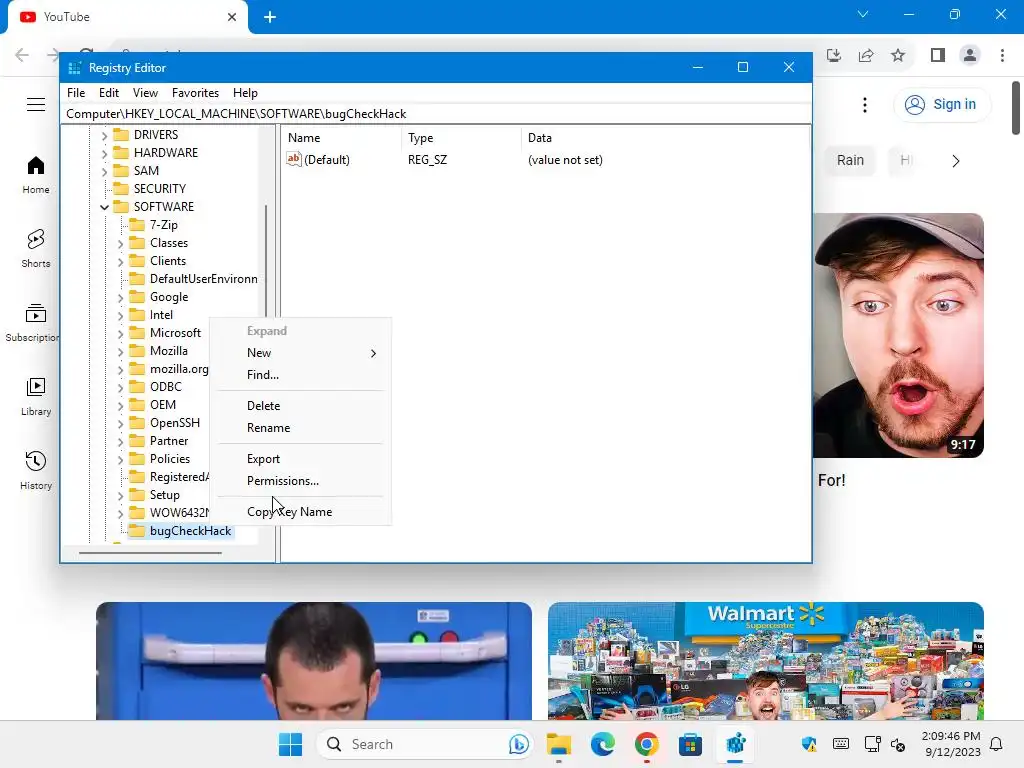The height and width of the screenshot is (768, 1024).
Task: Select the bugCheckHack registry key
Action: [x=190, y=531]
